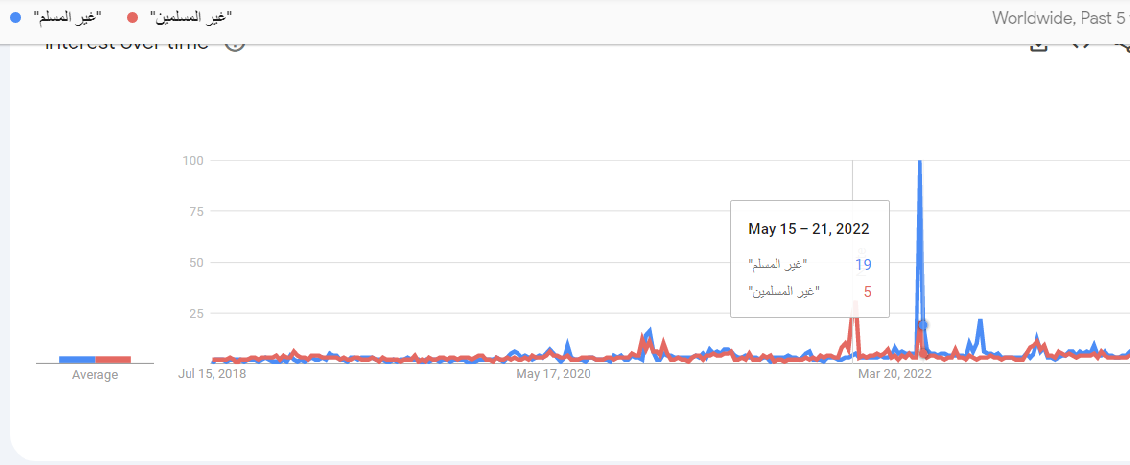The height and width of the screenshot is (465, 1130).
Task: Click the highlighted data point on blue line
Action: coord(923,325)
